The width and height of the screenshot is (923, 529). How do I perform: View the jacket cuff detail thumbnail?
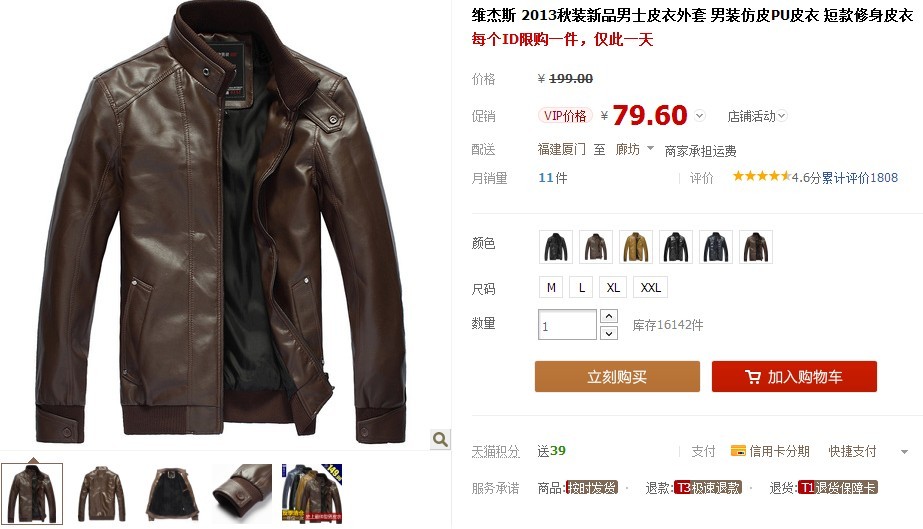click(x=242, y=493)
